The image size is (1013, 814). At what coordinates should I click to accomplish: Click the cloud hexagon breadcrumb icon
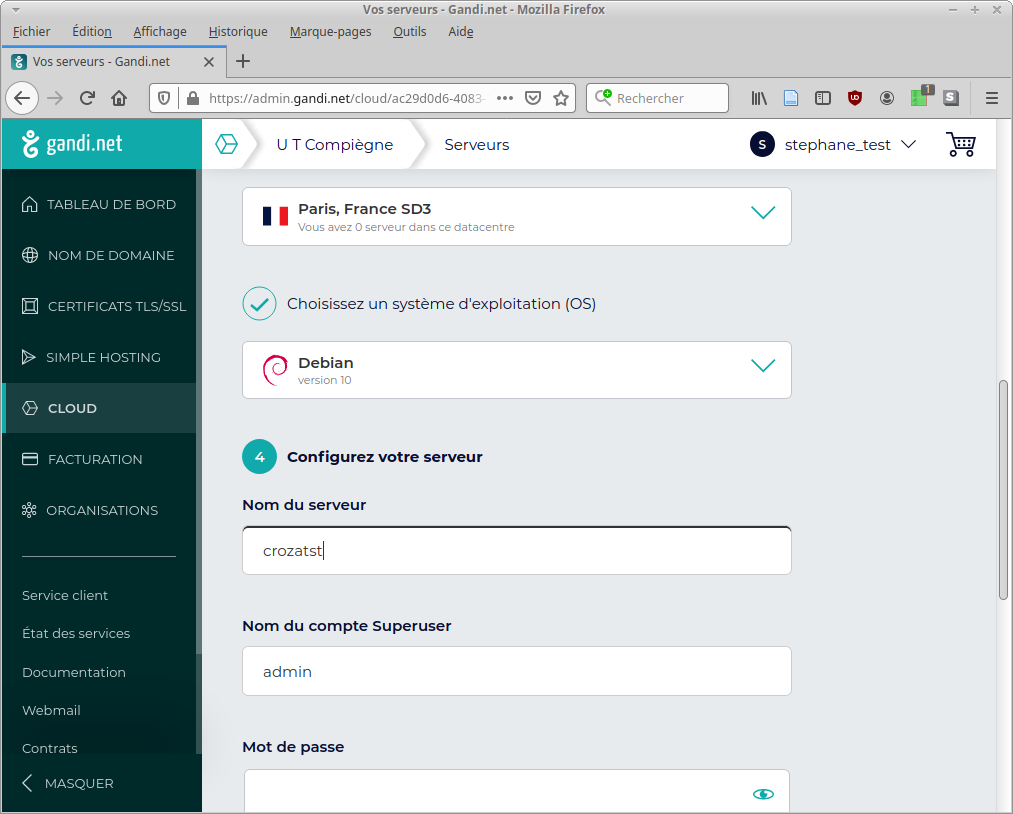(227, 145)
